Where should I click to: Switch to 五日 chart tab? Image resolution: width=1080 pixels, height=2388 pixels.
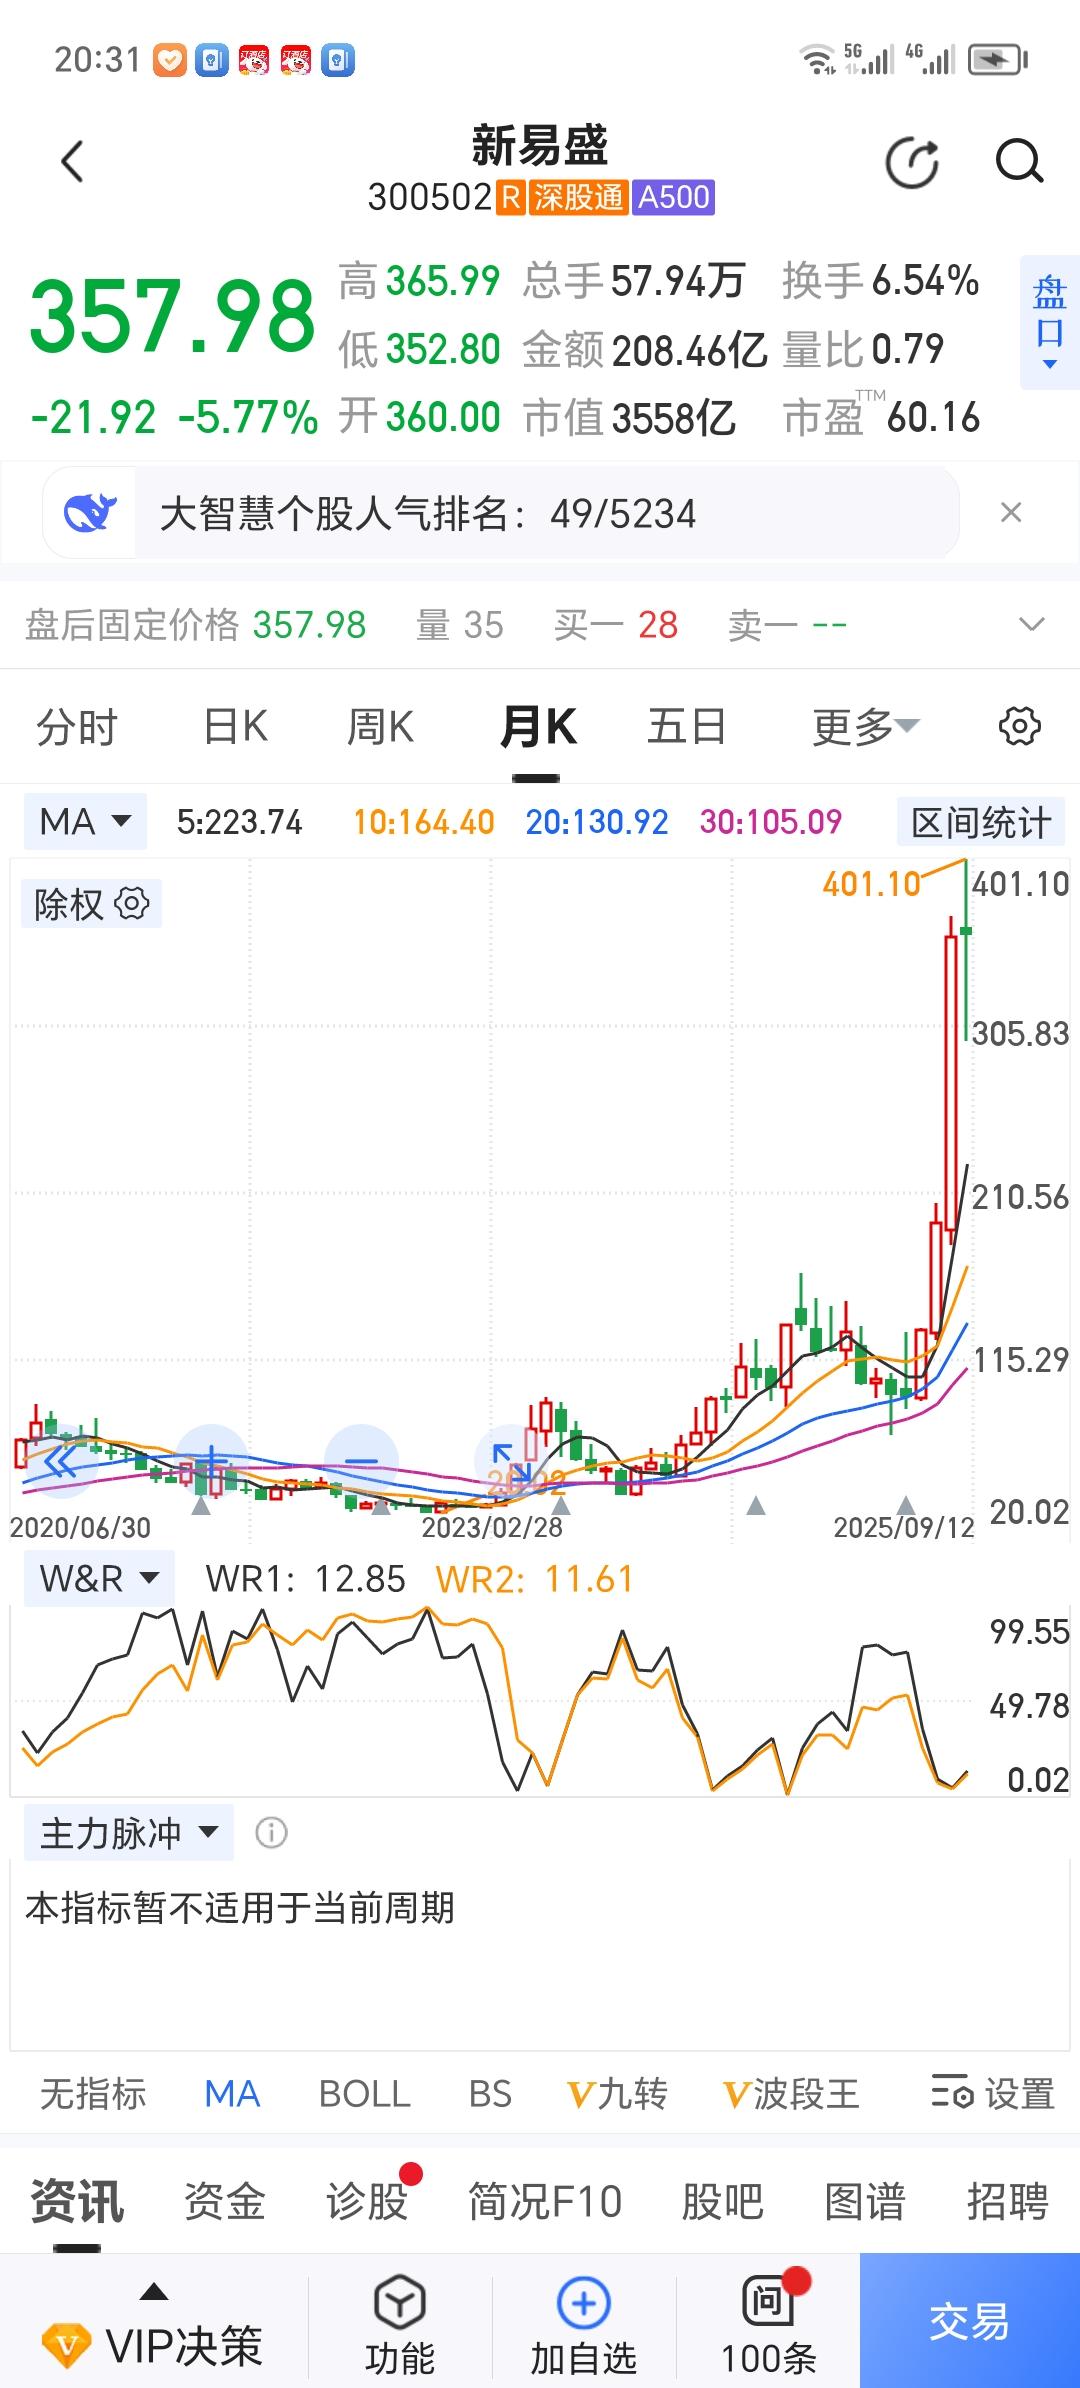686,726
